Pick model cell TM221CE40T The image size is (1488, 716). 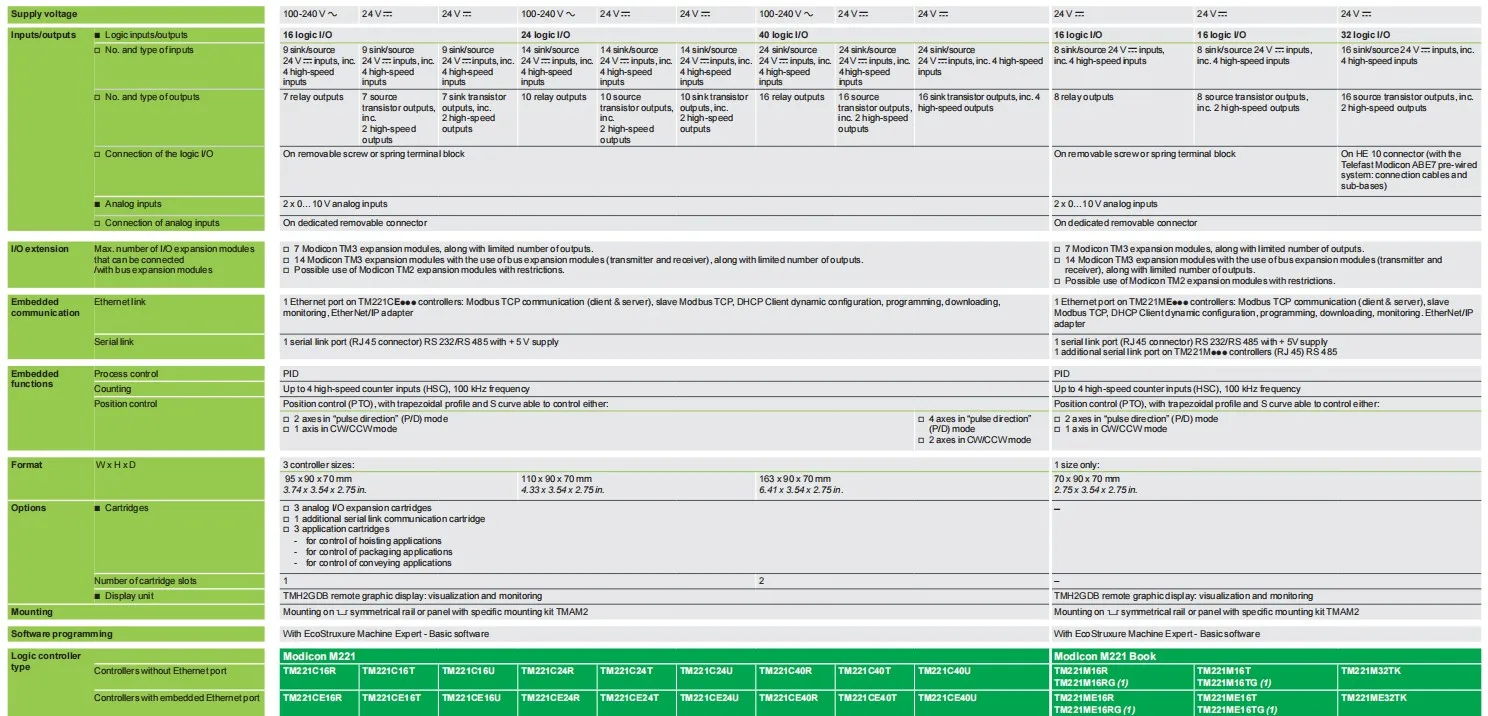click(868, 698)
